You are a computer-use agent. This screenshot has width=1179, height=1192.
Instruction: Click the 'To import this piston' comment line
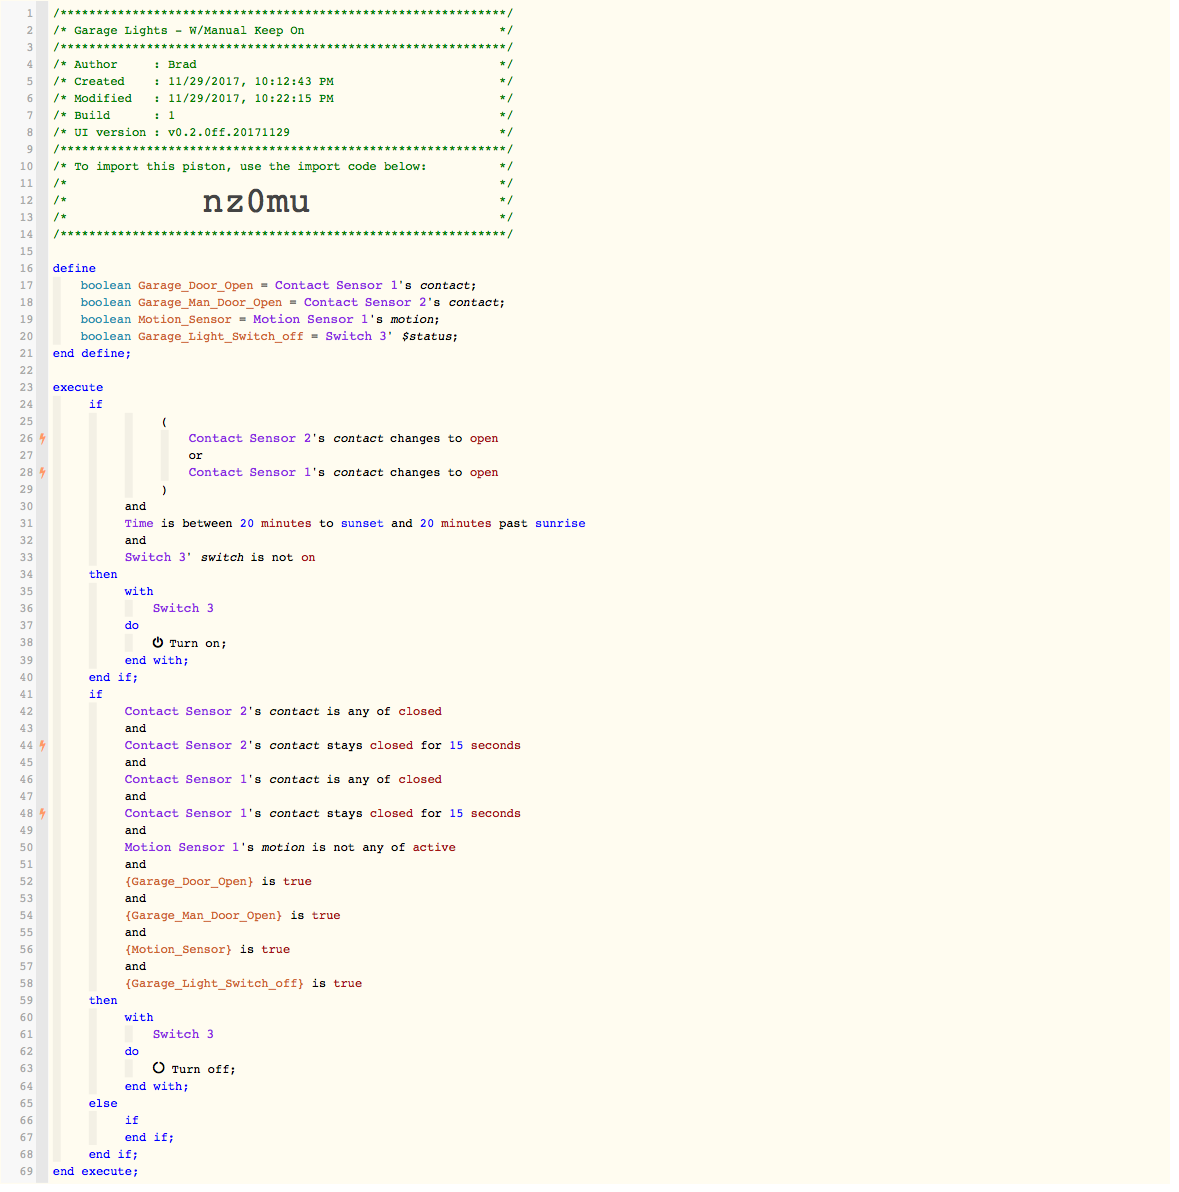[x=283, y=166]
